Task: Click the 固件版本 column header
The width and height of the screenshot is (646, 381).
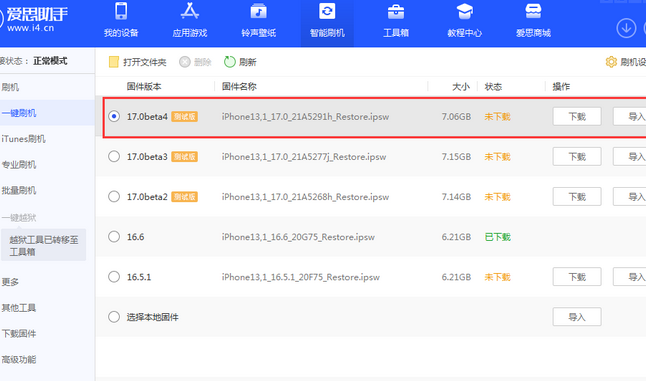Action: [x=144, y=86]
